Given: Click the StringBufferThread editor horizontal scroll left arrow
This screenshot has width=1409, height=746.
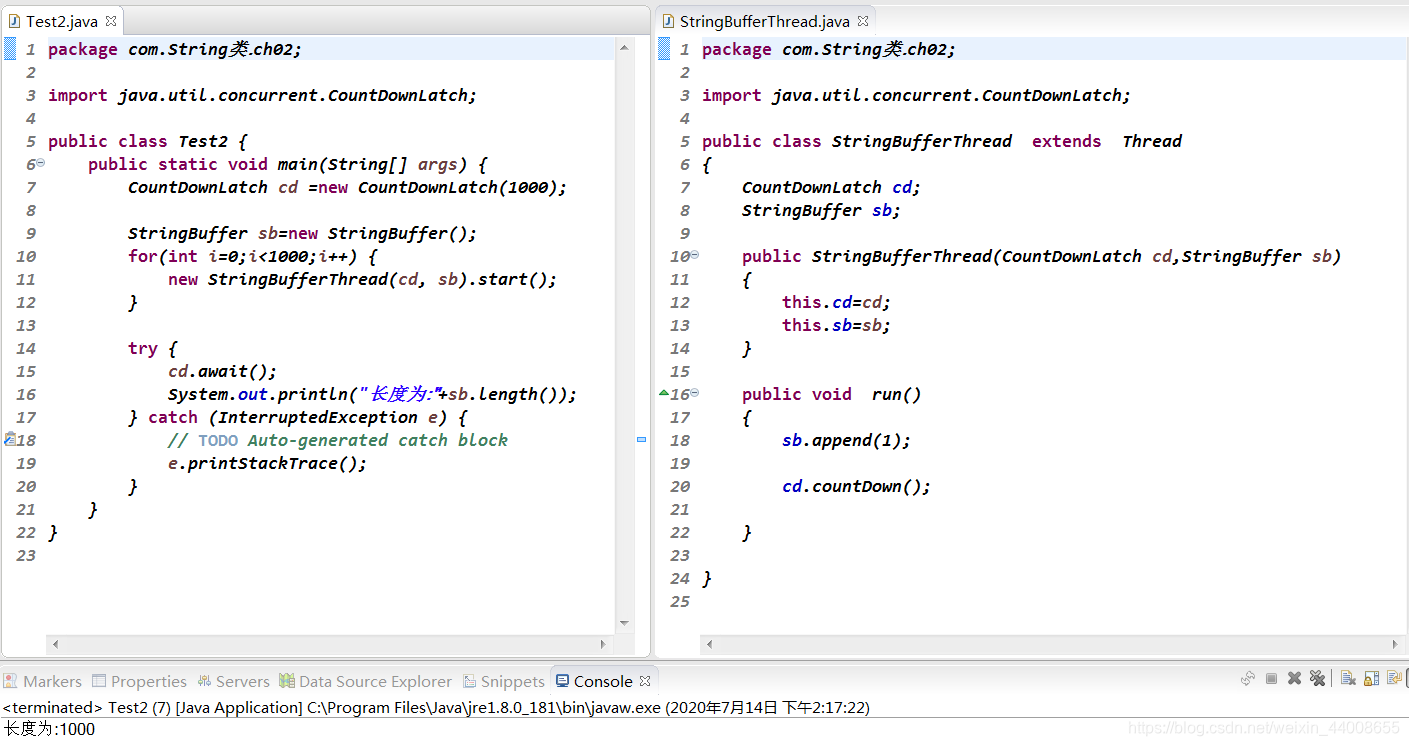Looking at the screenshot, I should 709,644.
